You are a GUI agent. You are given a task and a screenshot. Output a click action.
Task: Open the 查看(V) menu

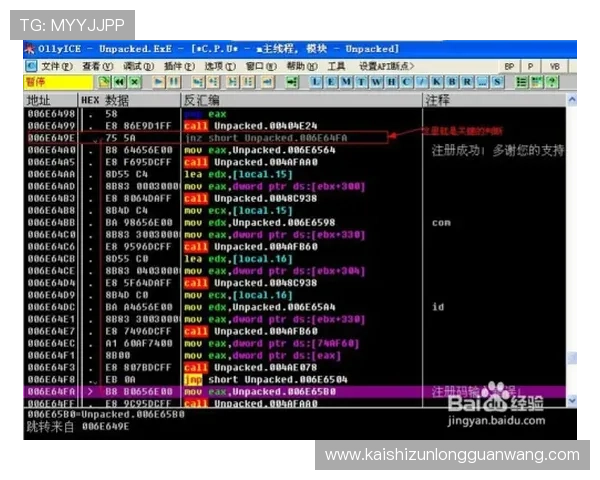pos(98,66)
